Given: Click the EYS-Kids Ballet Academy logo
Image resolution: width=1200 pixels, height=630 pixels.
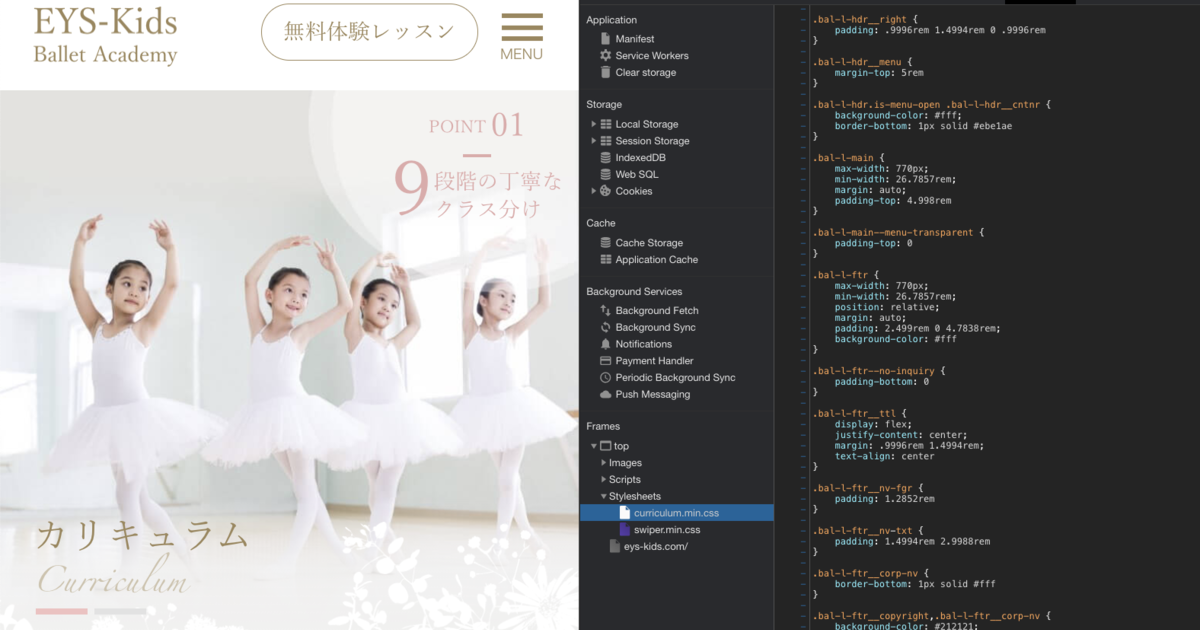Looking at the screenshot, I should point(106,35).
